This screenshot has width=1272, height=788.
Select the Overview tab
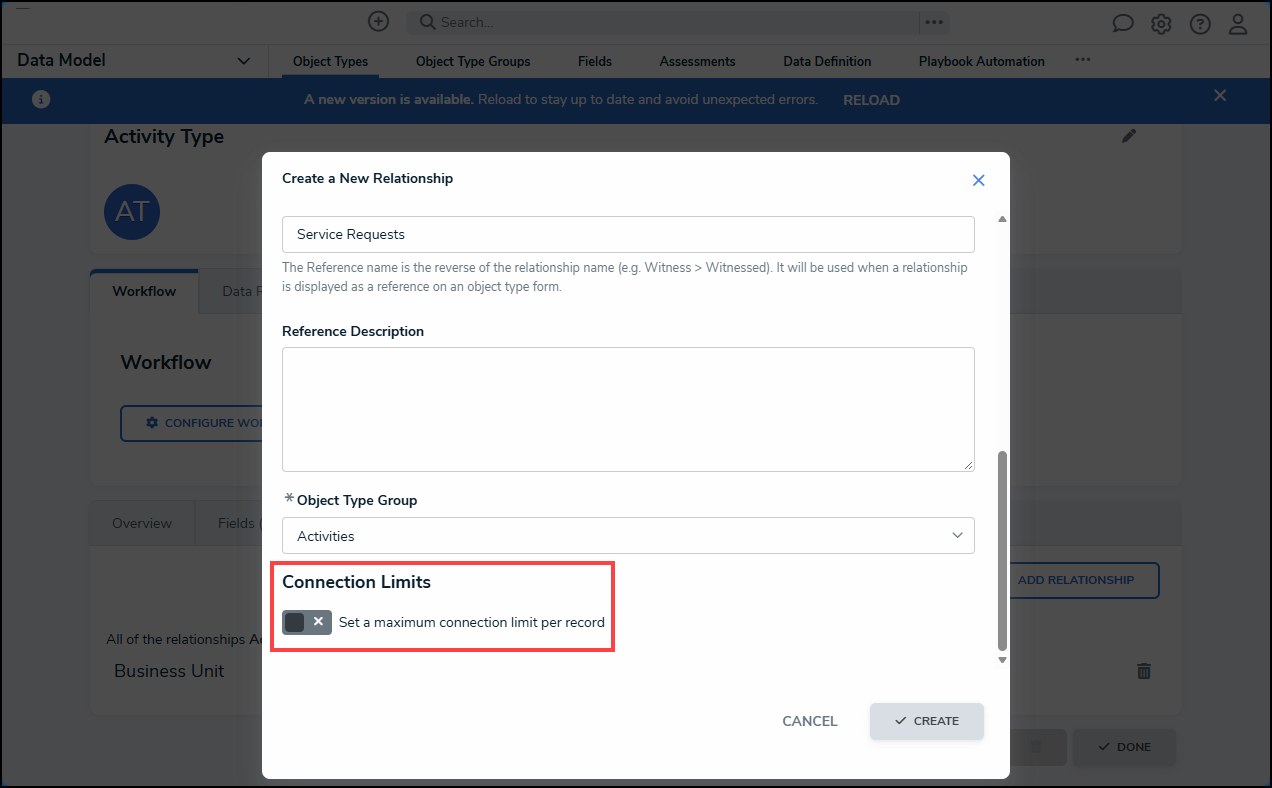click(x=142, y=523)
